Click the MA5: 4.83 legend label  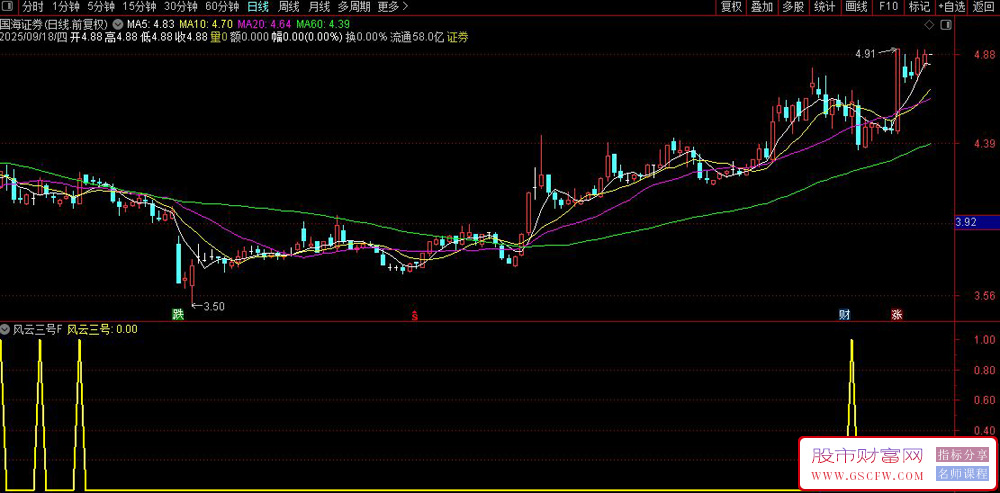tap(150, 24)
